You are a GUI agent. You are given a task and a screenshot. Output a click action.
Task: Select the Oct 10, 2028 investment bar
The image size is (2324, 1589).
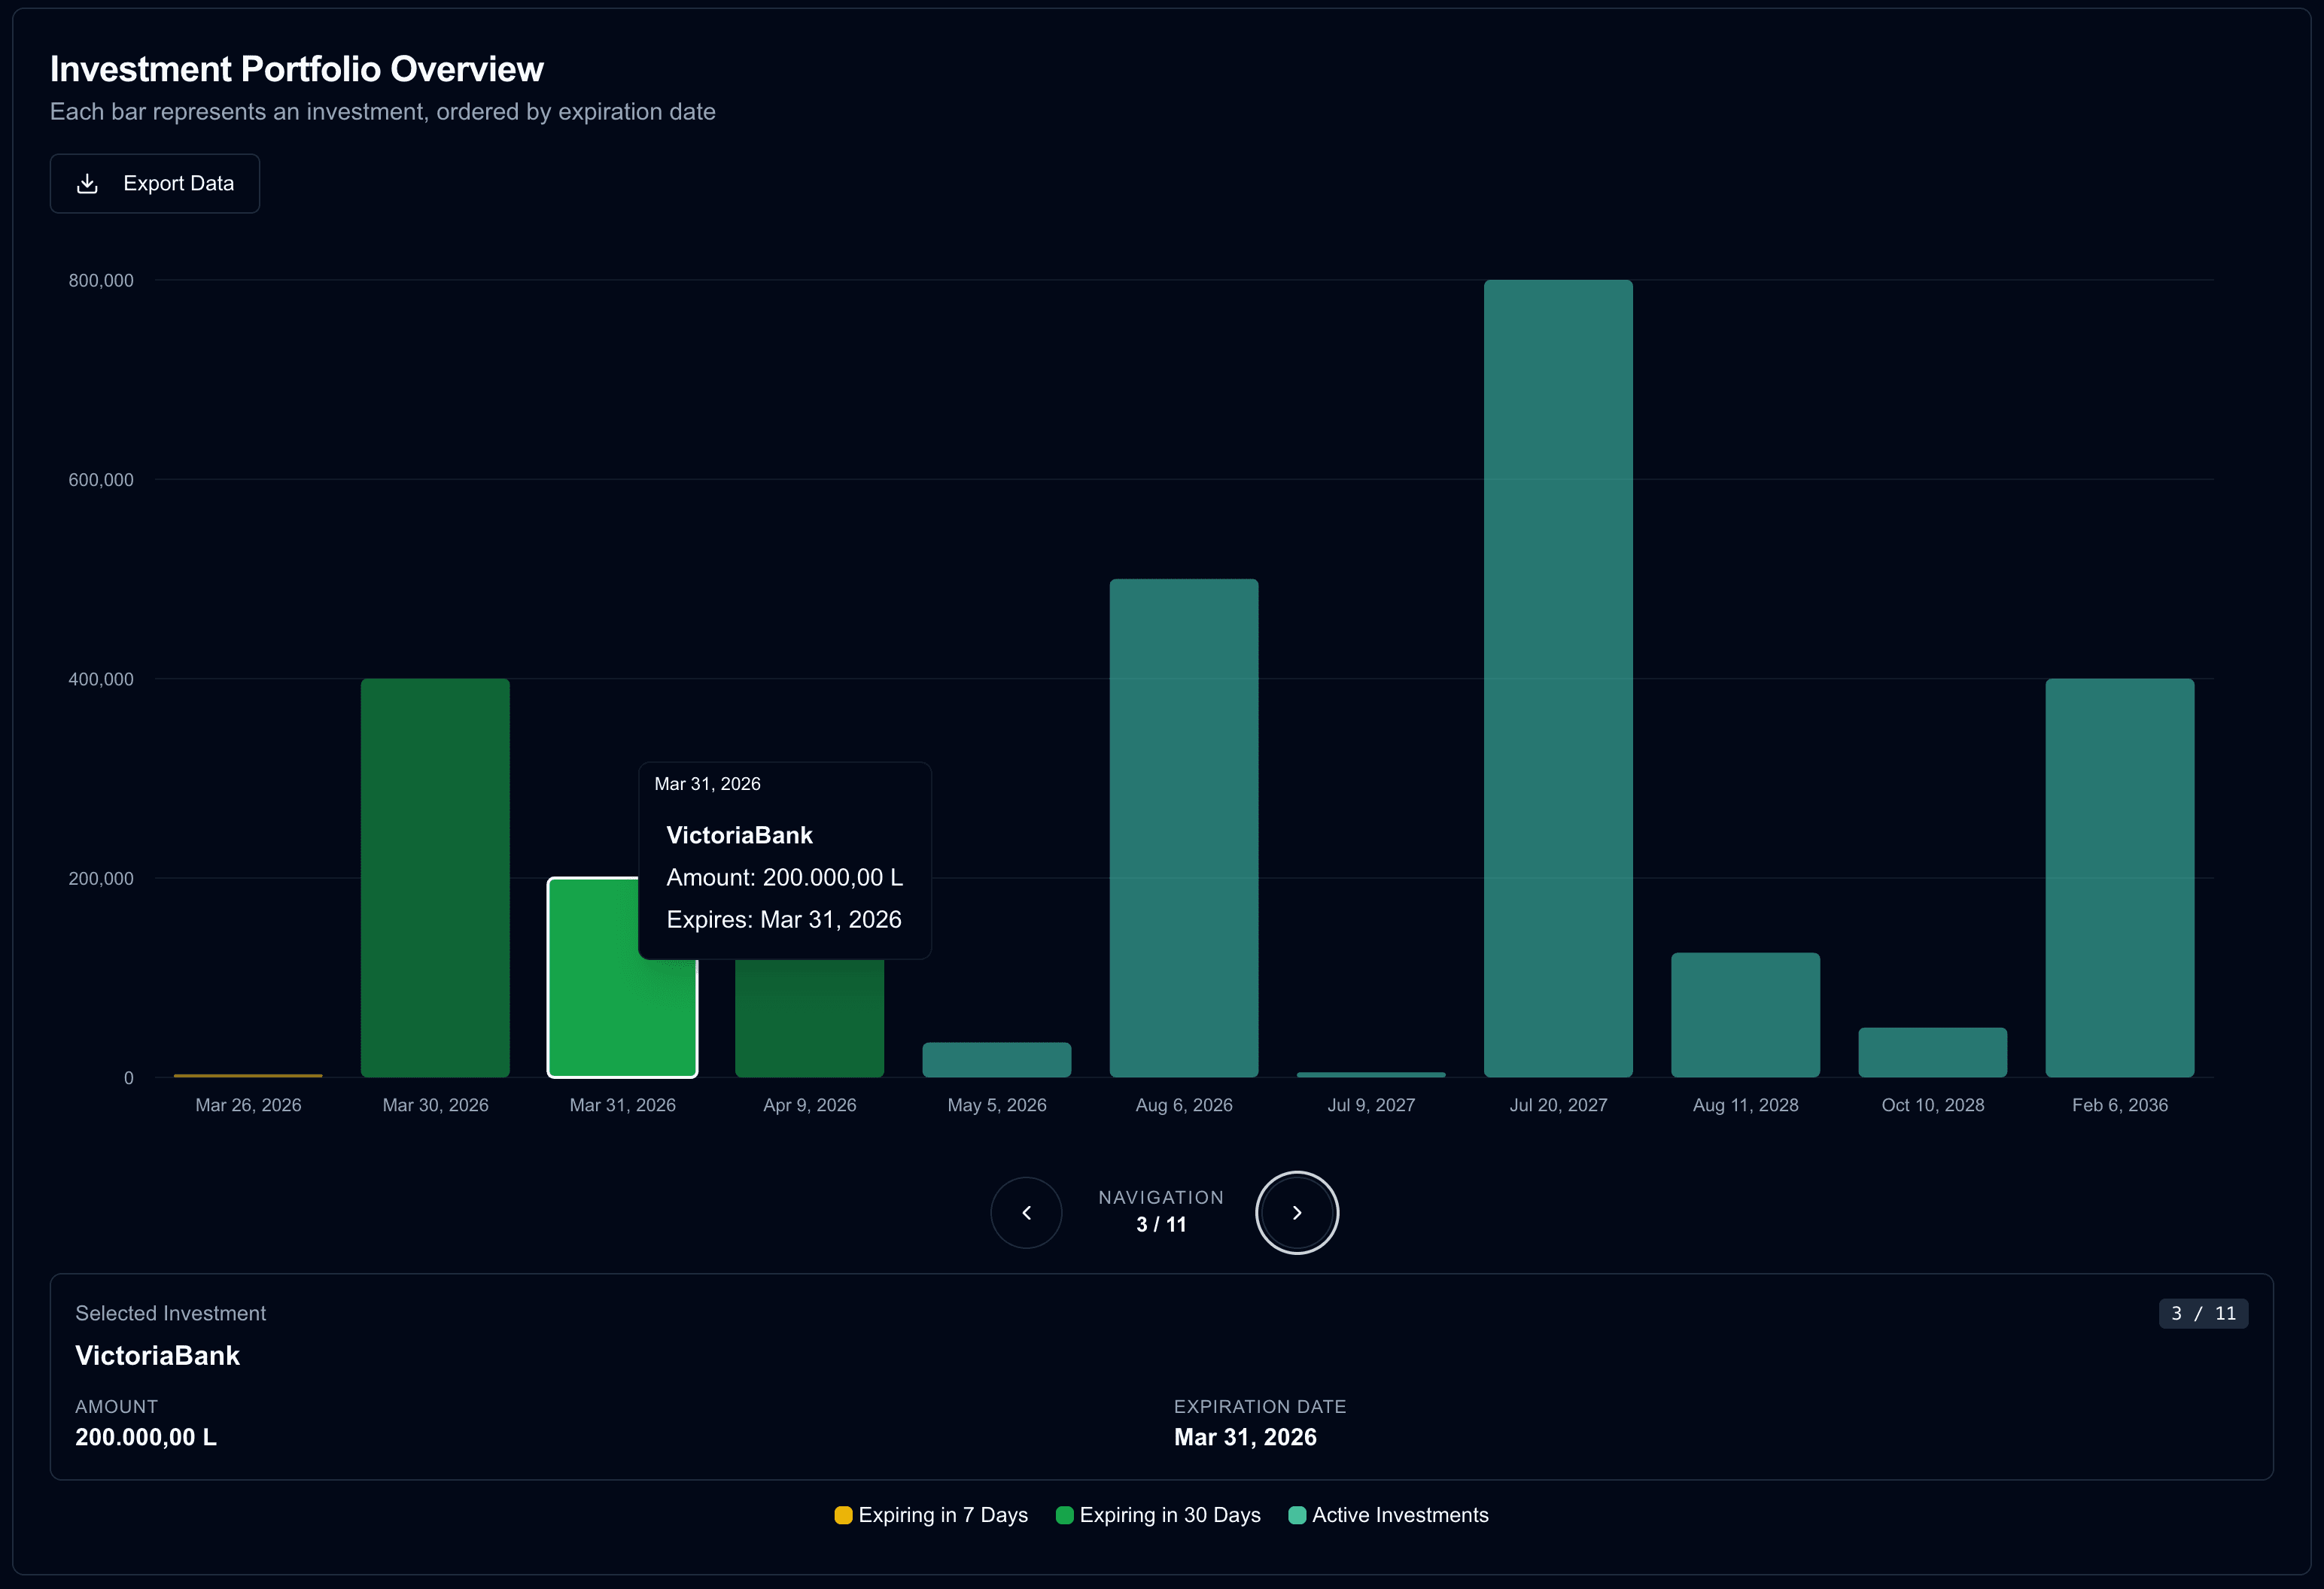[x=1933, y=1053]
